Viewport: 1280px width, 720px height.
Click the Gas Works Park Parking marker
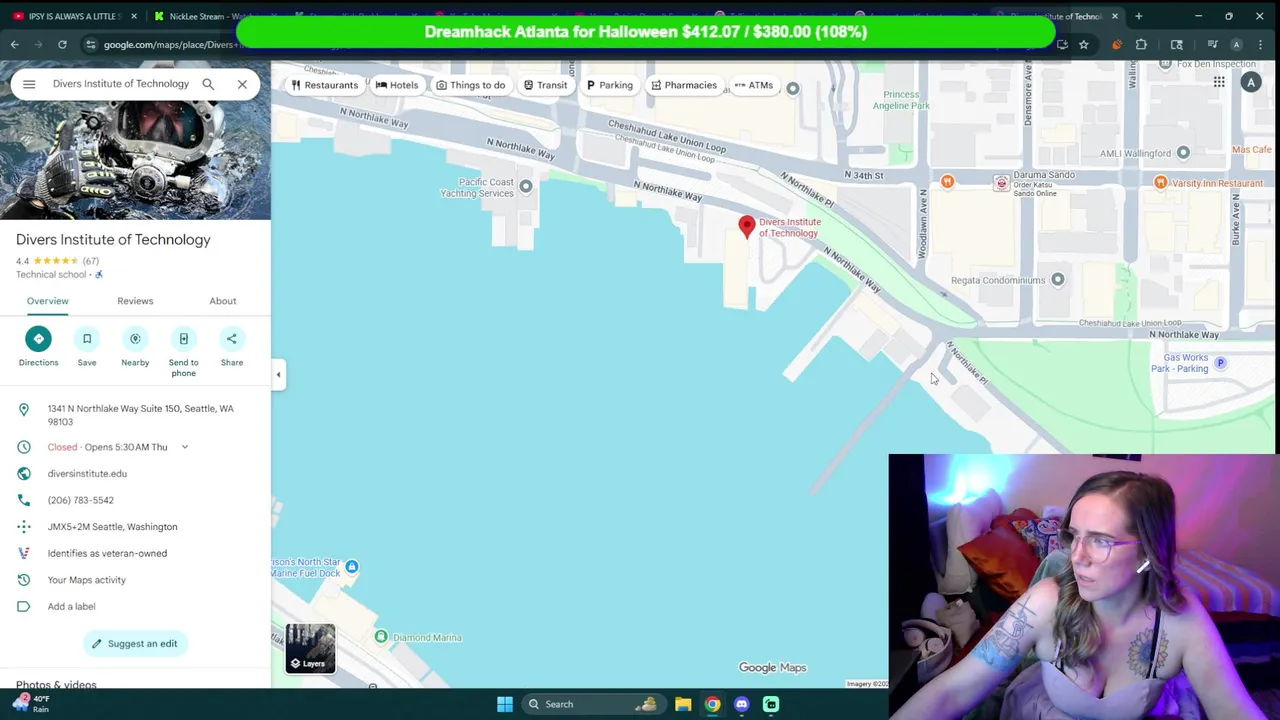click(1220, 363)
